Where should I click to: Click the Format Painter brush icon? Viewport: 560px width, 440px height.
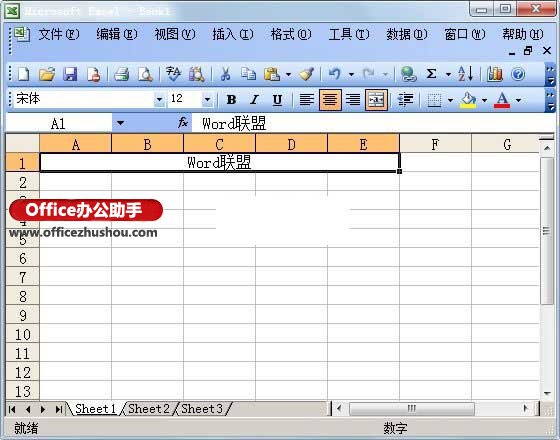(306, 74)
